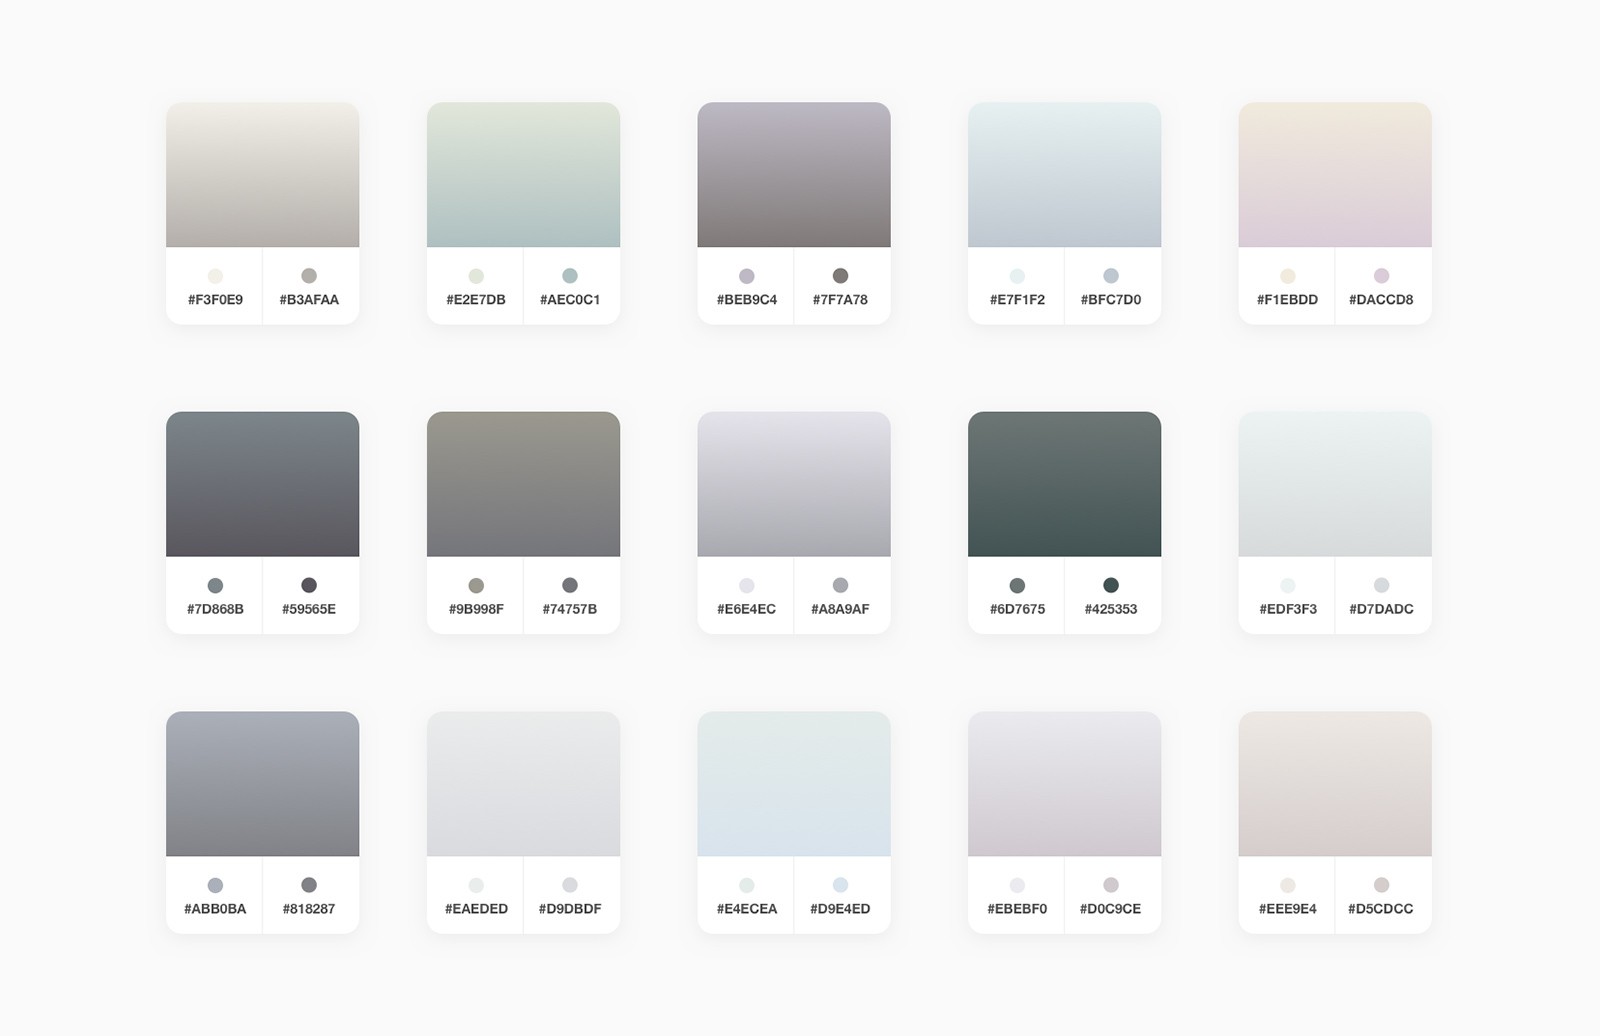Screen dimensions: 1600x1036
Task: Copy the hex code text #D5CDCC
Action: (1381, 909)
